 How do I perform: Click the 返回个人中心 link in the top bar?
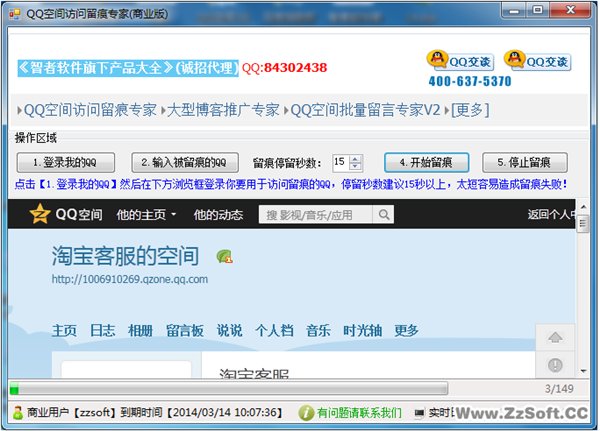coord(551,215)
